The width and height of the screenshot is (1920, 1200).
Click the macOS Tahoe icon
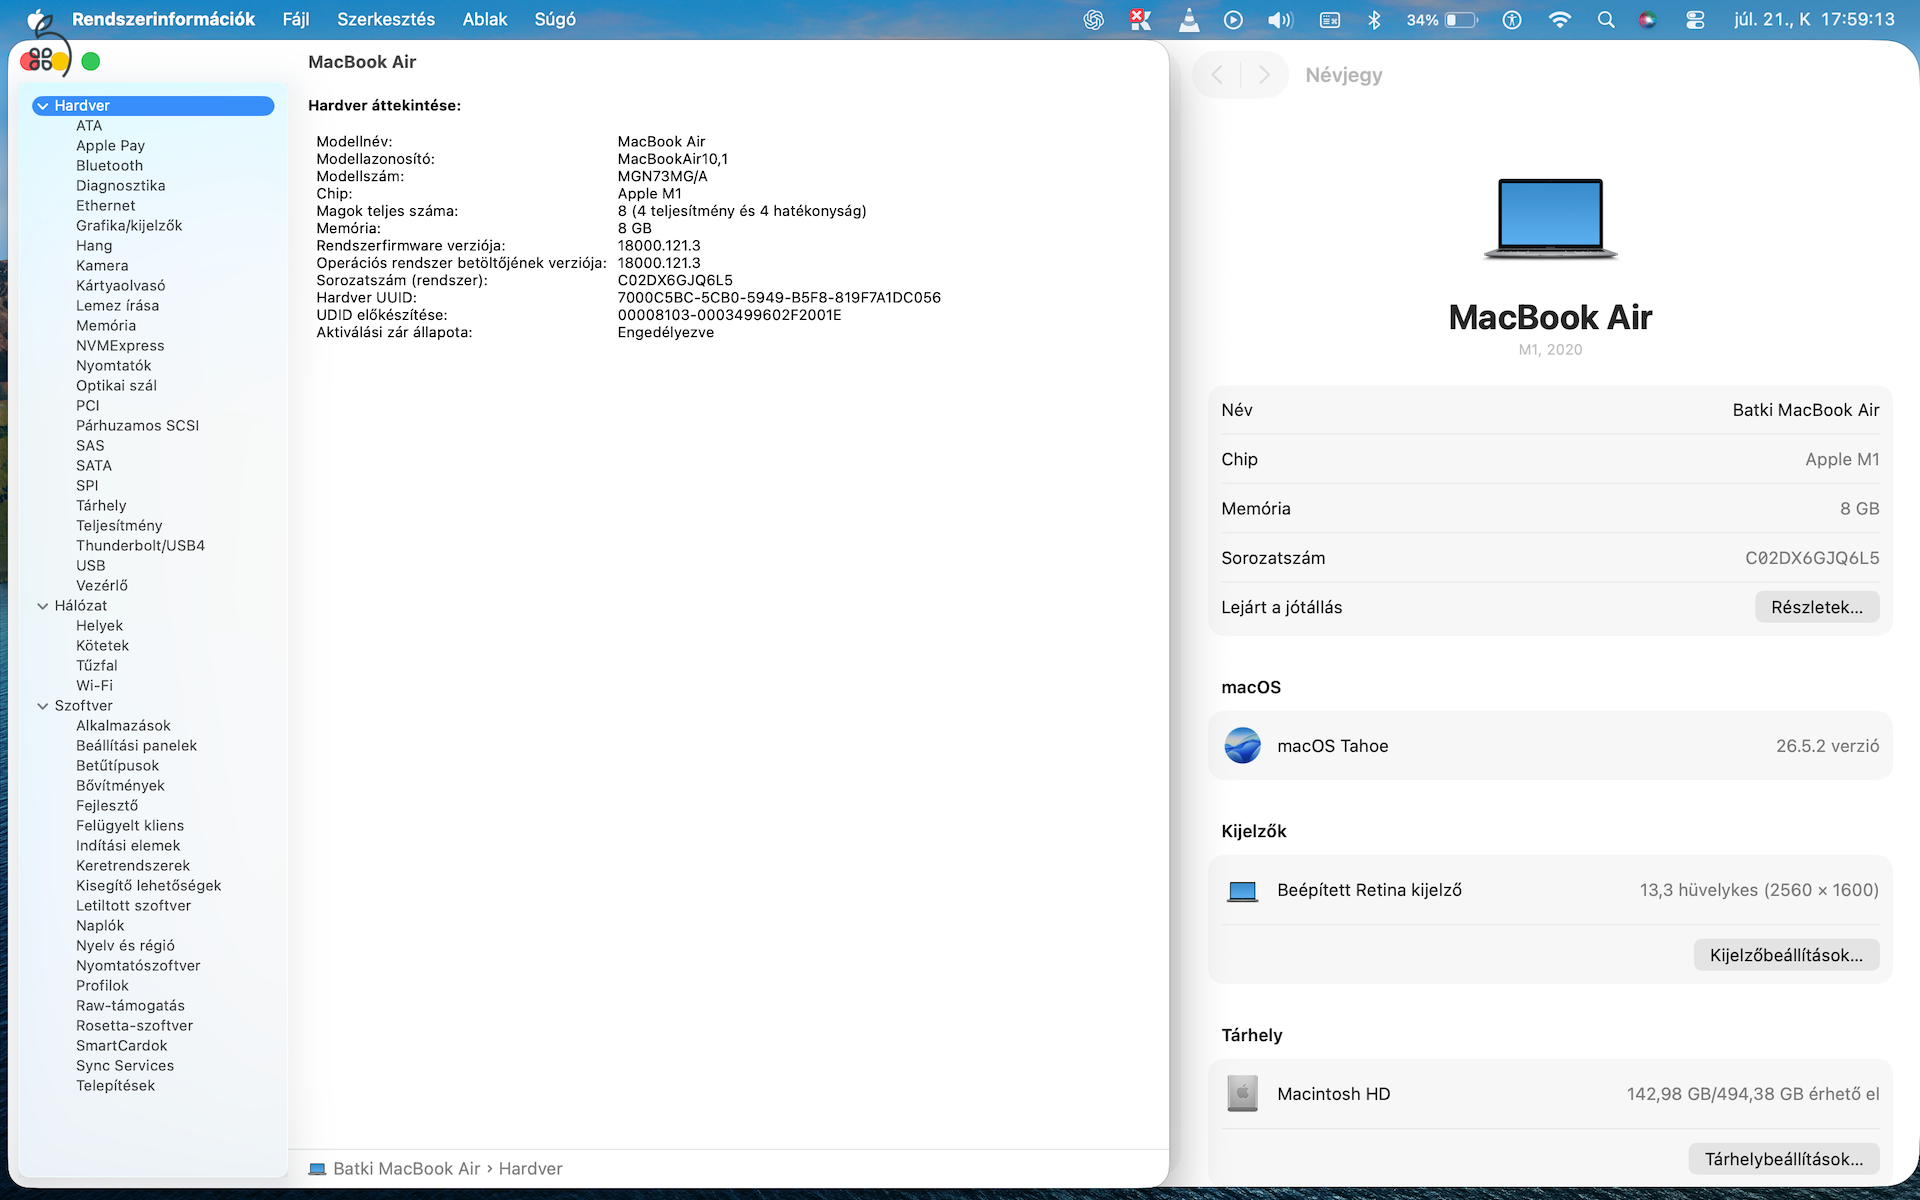click(x=1242, y=746)
